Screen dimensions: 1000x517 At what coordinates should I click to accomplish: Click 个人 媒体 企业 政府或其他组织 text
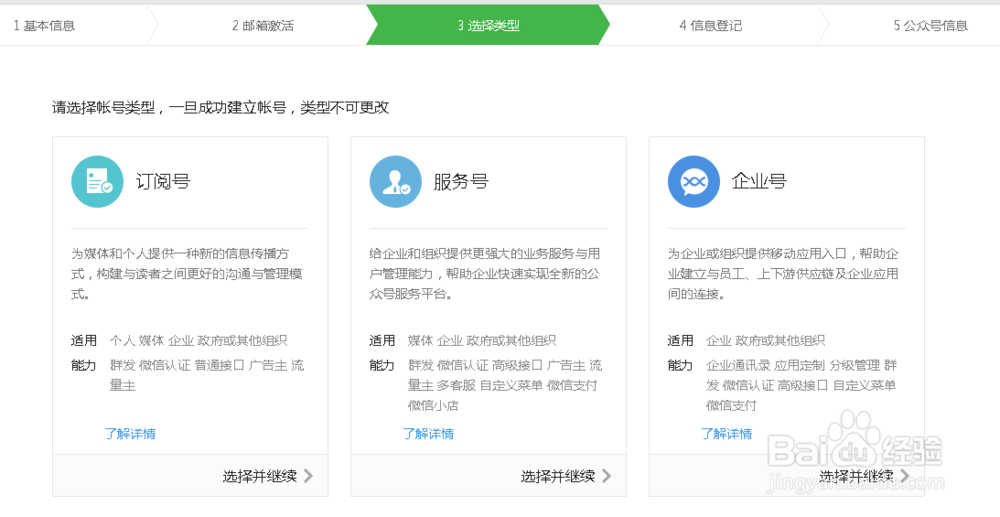tap(198, 340)
